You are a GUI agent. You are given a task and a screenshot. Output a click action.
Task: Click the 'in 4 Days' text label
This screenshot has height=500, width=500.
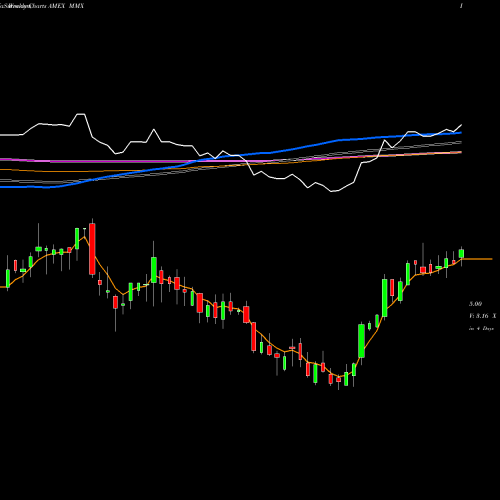[x=481, y=328]
